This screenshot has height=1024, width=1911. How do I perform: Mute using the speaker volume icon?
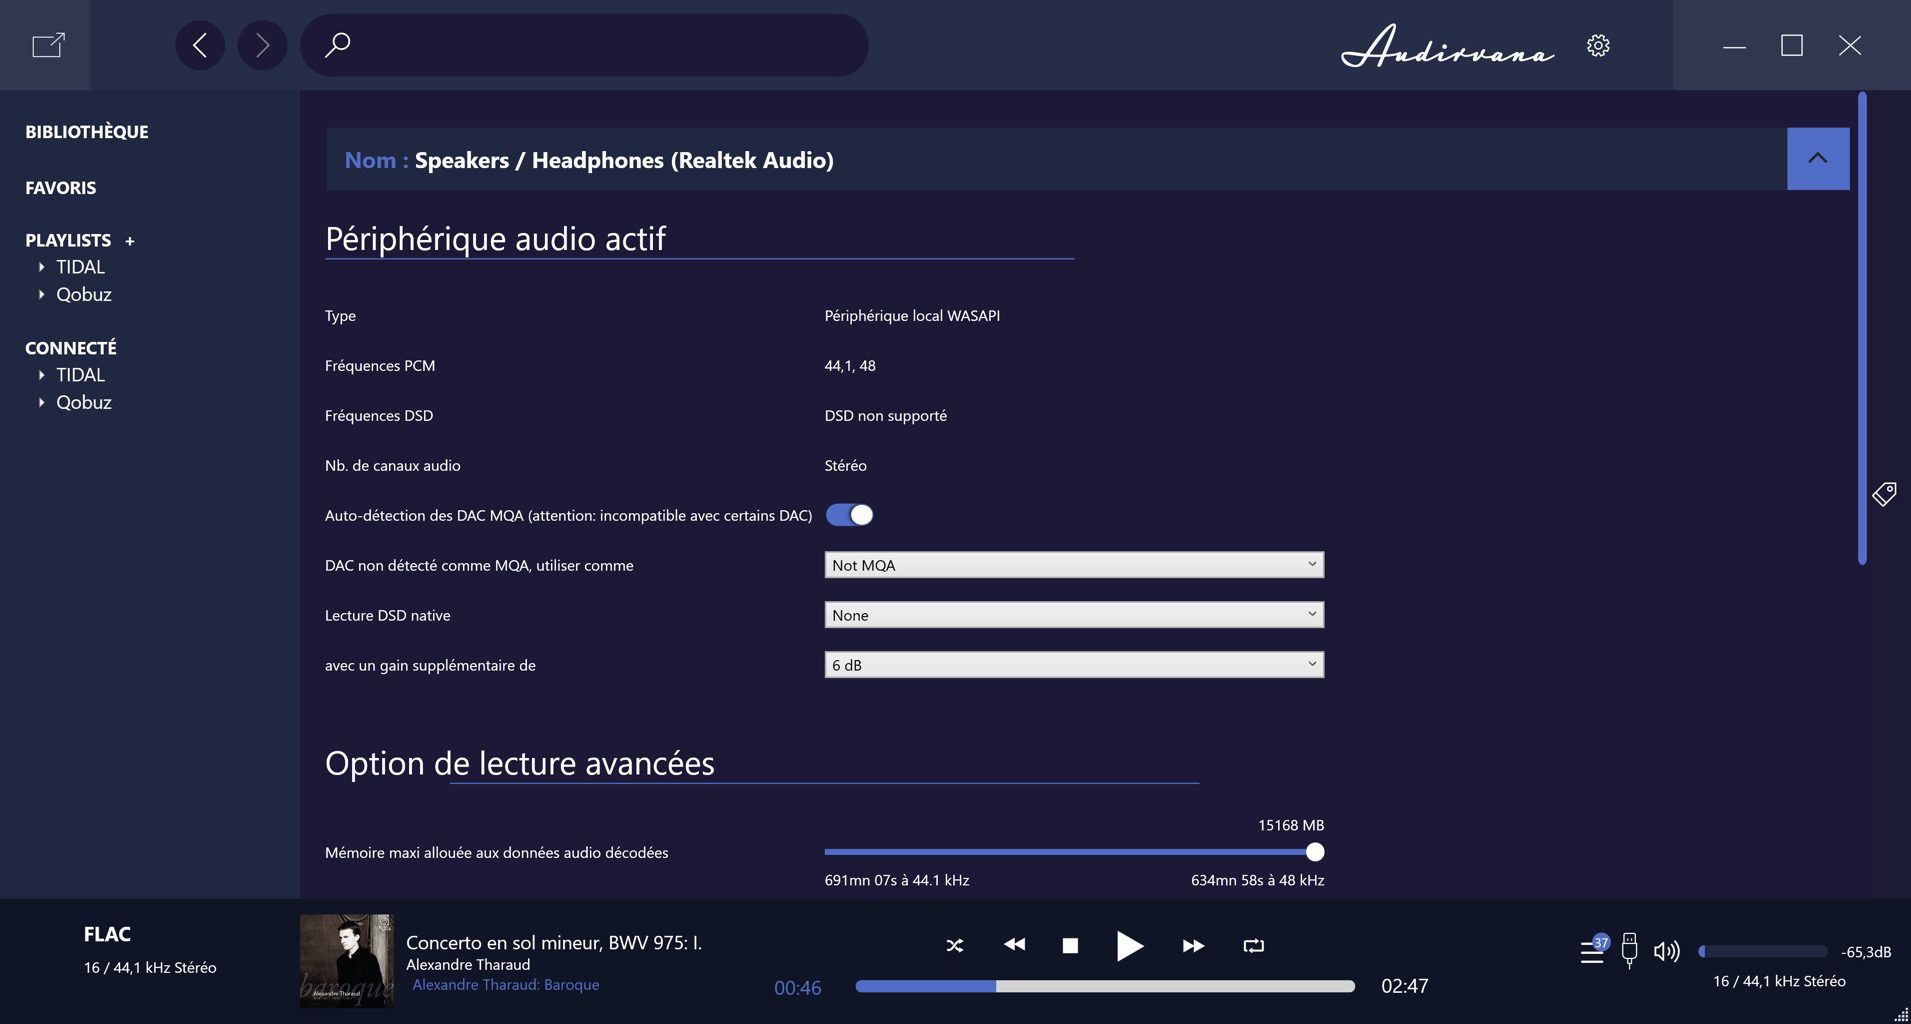tap(1666, 951)
